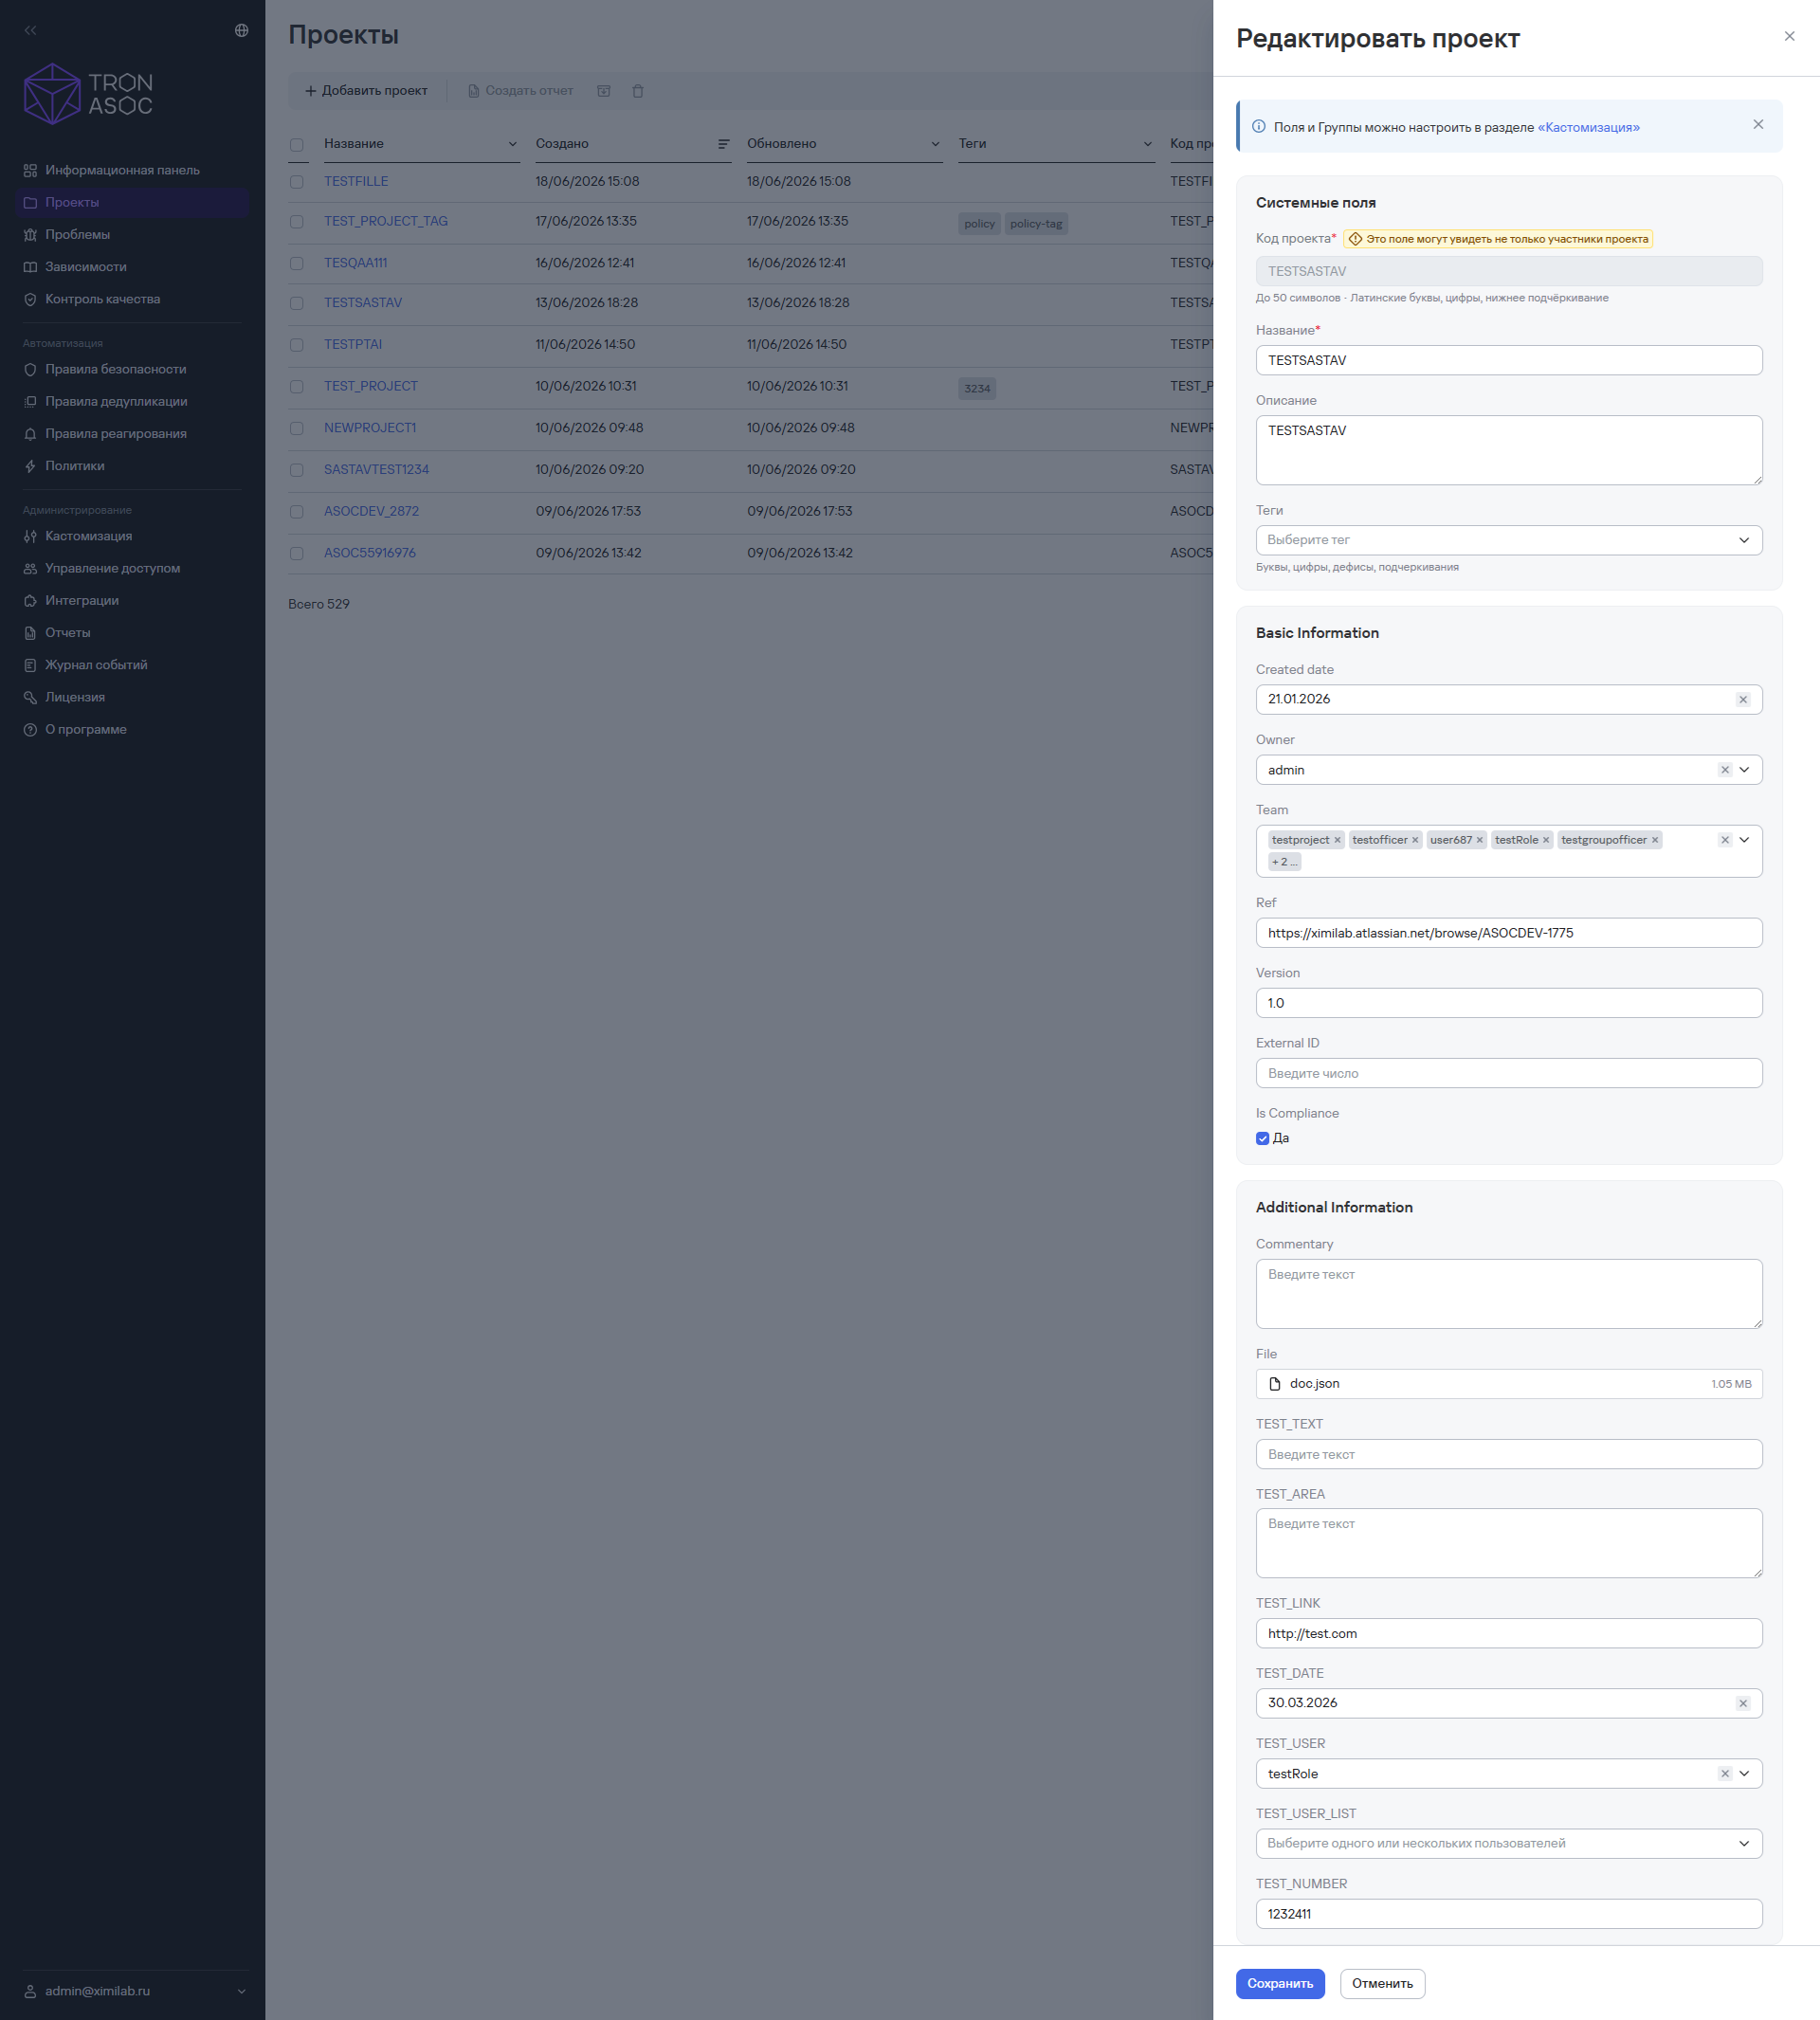1820x2020 pixels.
Task: Click Добавить проект button
Action: 366,91
